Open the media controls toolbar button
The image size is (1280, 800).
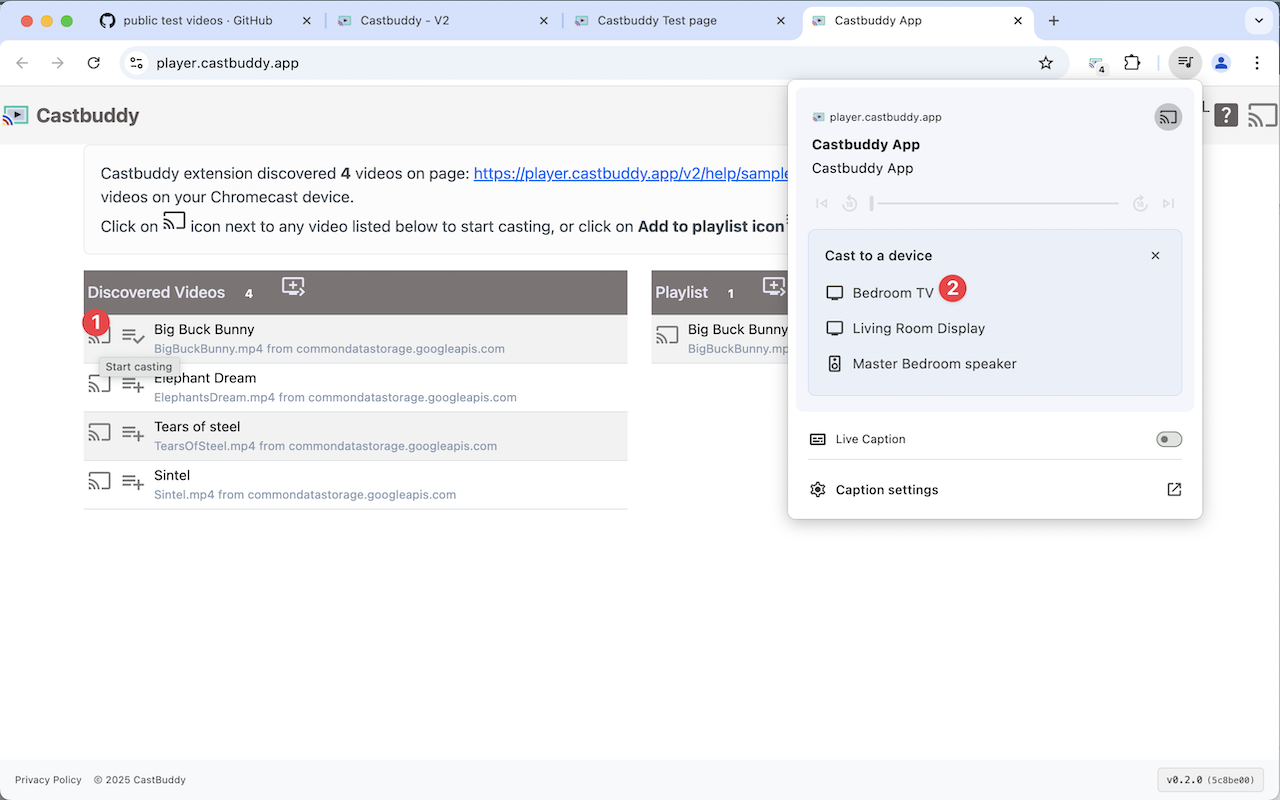(x=1185, y=63)
